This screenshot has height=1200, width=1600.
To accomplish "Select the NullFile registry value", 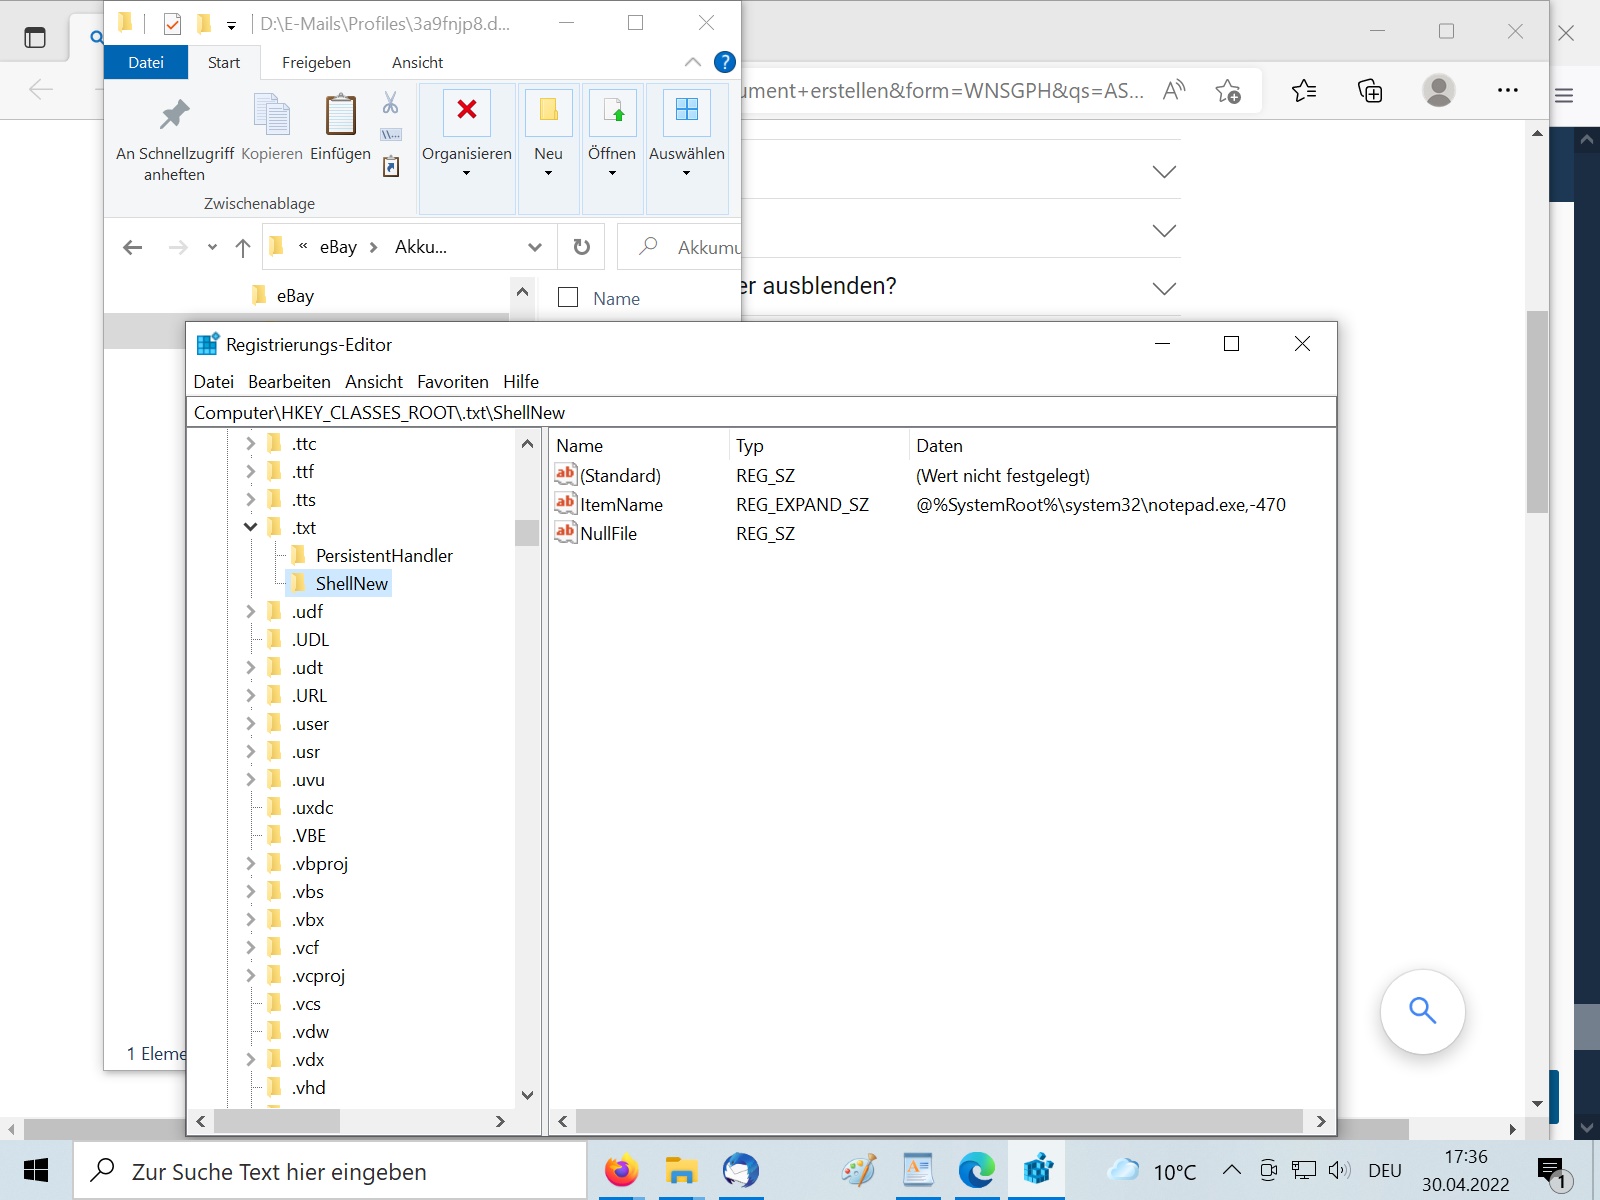I will pos(608,533).
